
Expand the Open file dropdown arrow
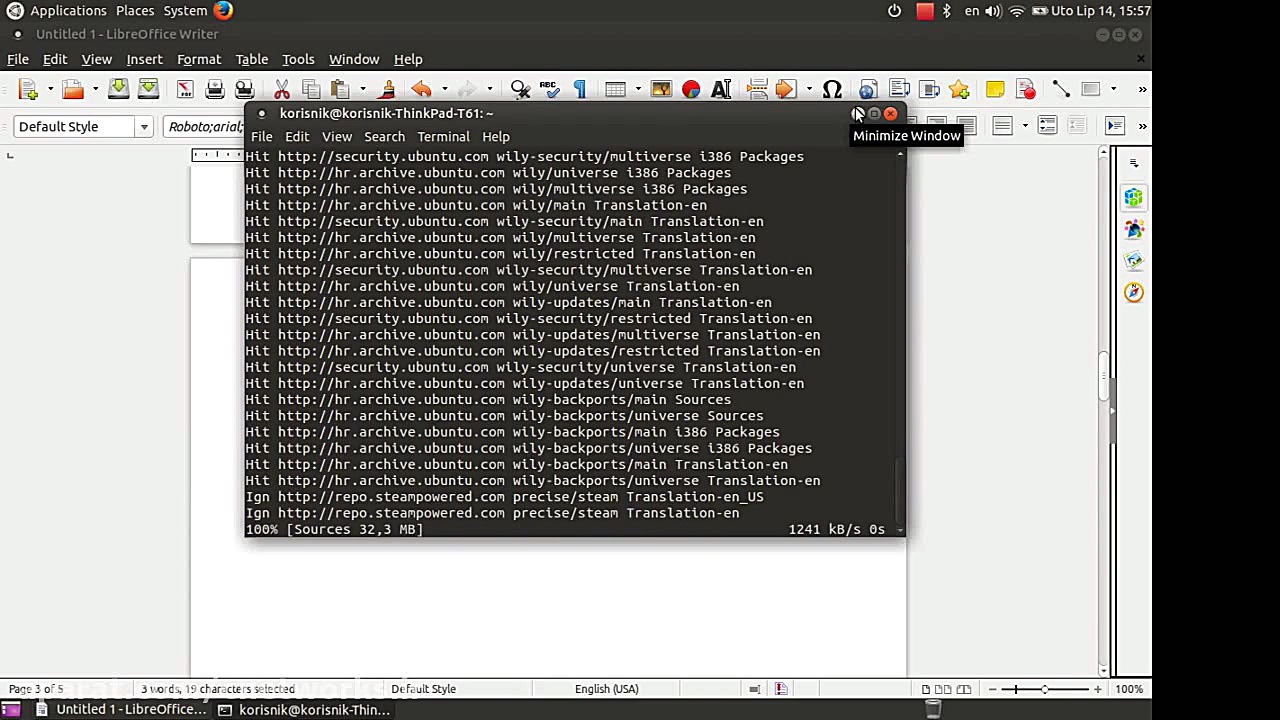pyautogui.click(x=95, y=90)
